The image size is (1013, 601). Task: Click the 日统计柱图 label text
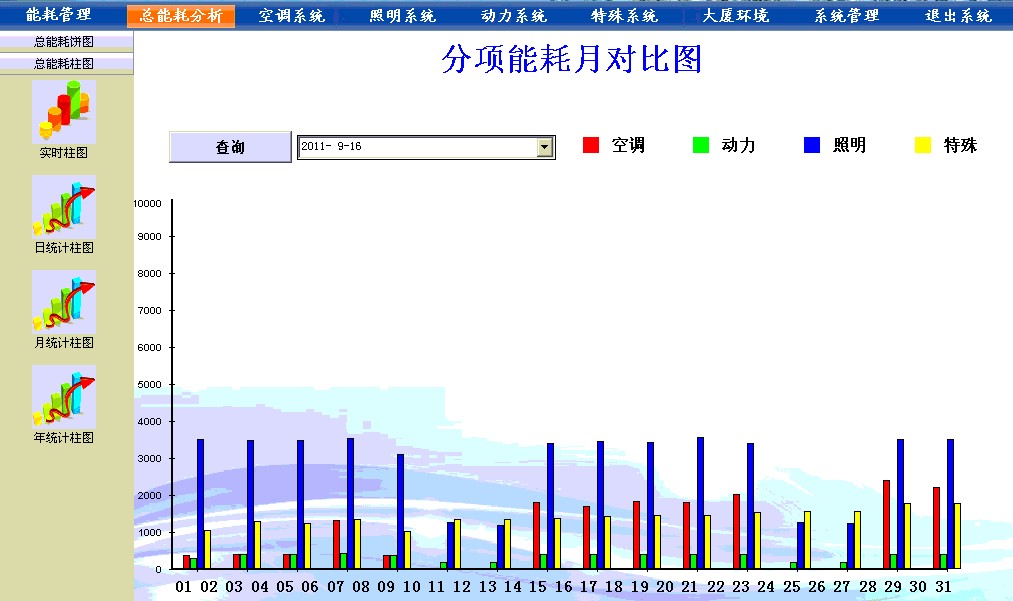(64, 248)
